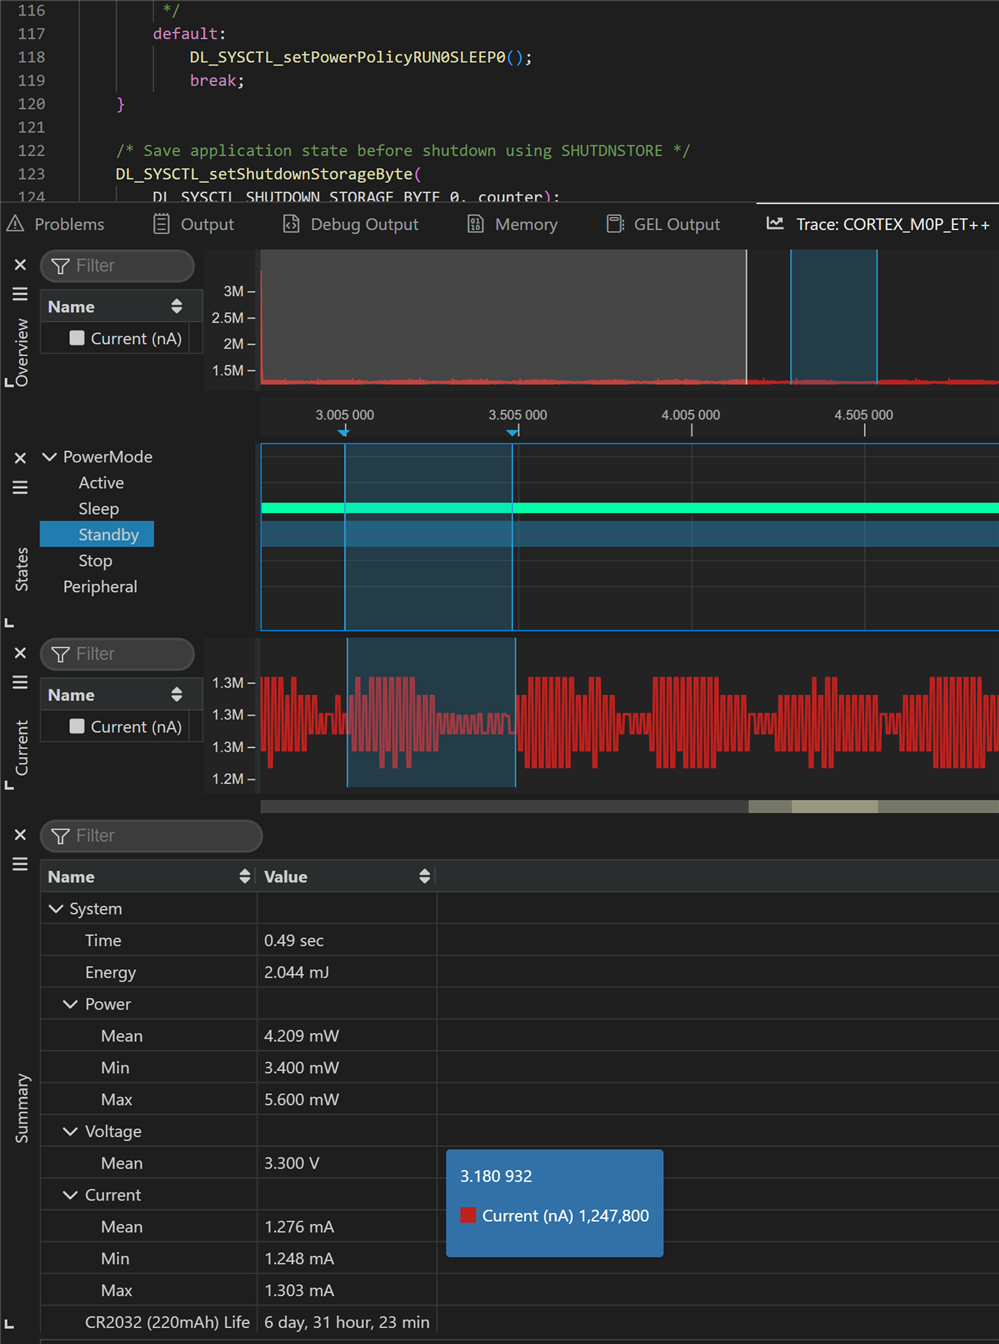Click the Output tab document icon
Viewport: 999px width, 1344px height.
[161, 224]
